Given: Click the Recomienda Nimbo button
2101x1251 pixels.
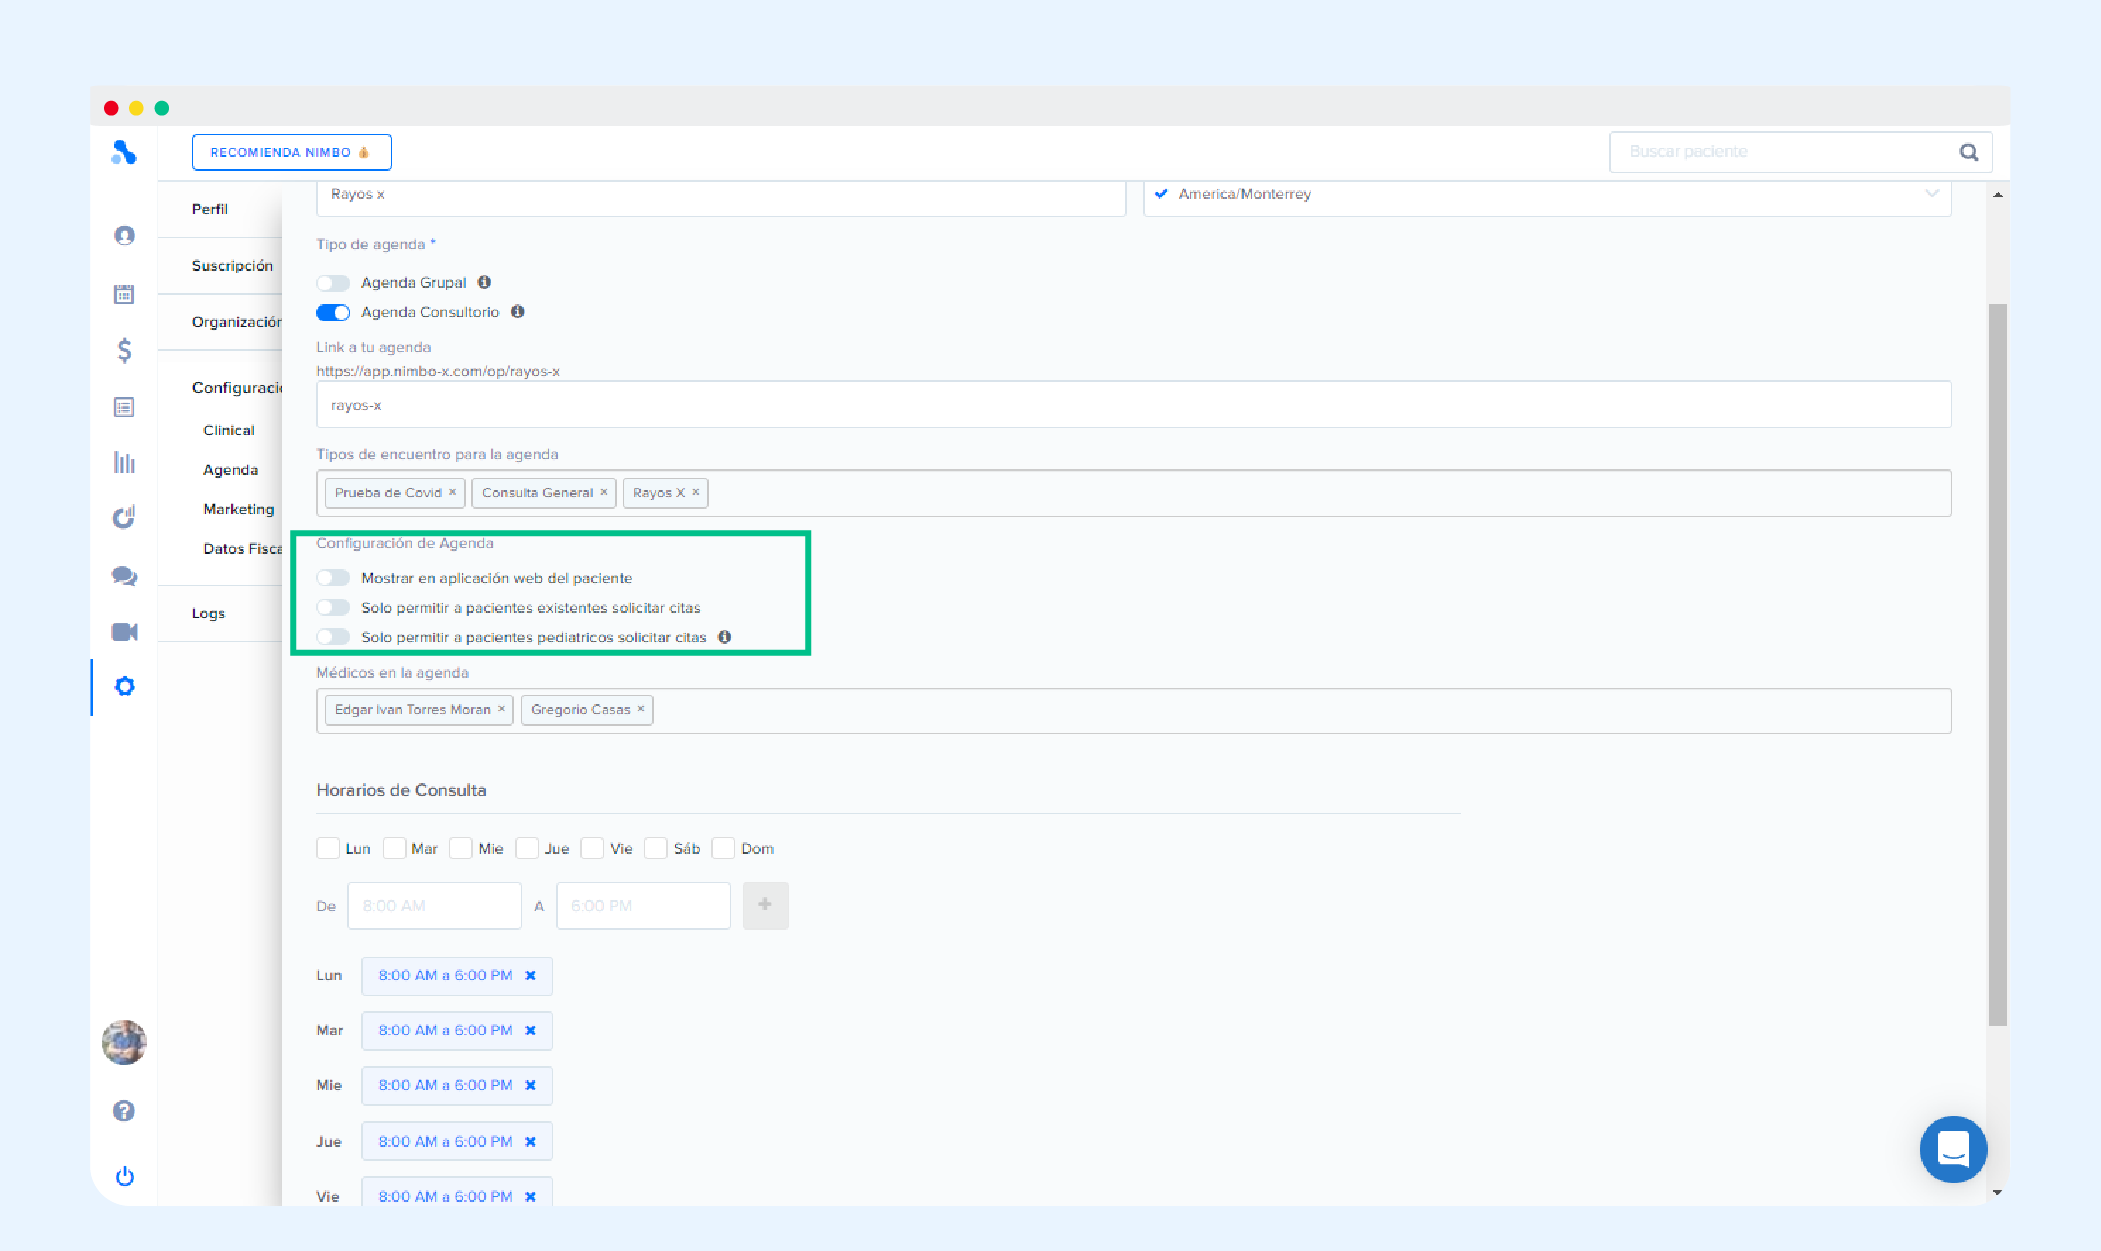Looking at the screenshot, I should (x=291, y=152).
